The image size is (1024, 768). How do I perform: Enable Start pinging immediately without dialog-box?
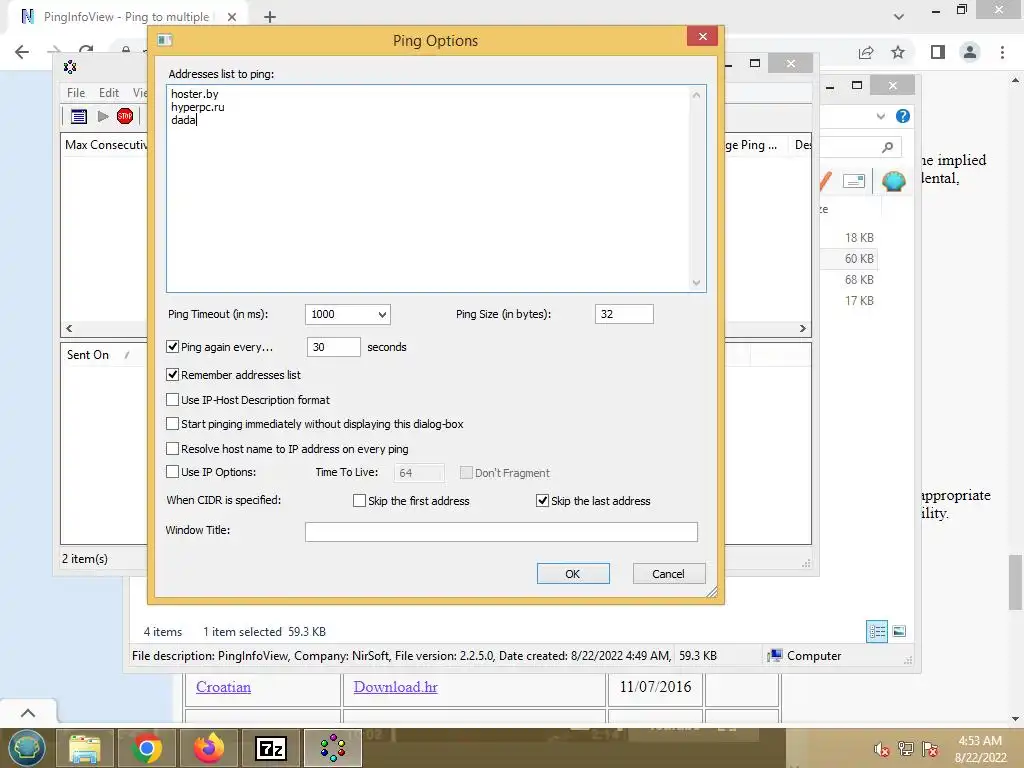click(x=172, y=424)
